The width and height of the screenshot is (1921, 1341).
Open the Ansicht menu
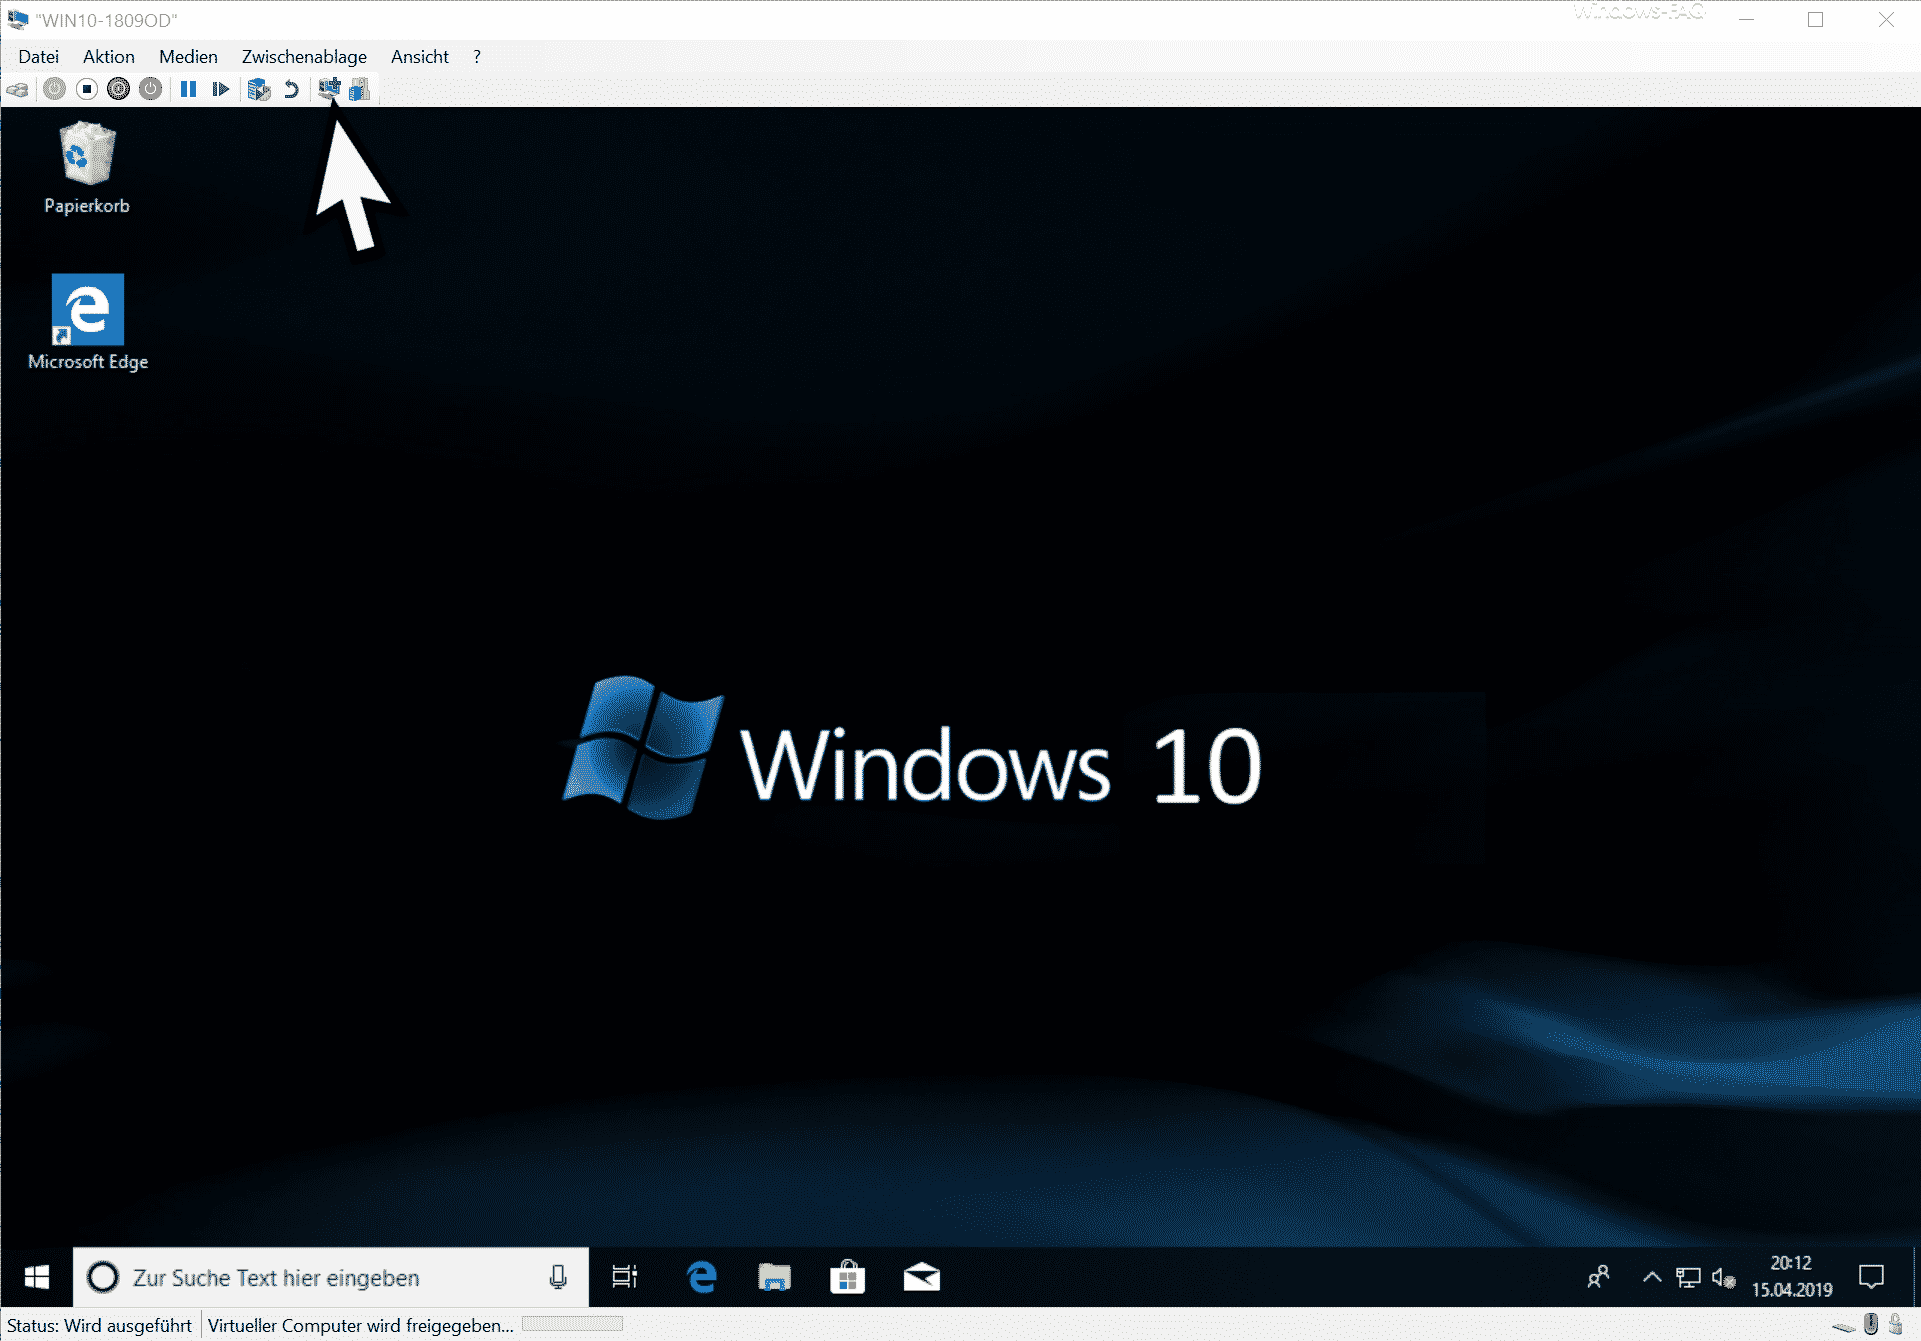(420, 57)
